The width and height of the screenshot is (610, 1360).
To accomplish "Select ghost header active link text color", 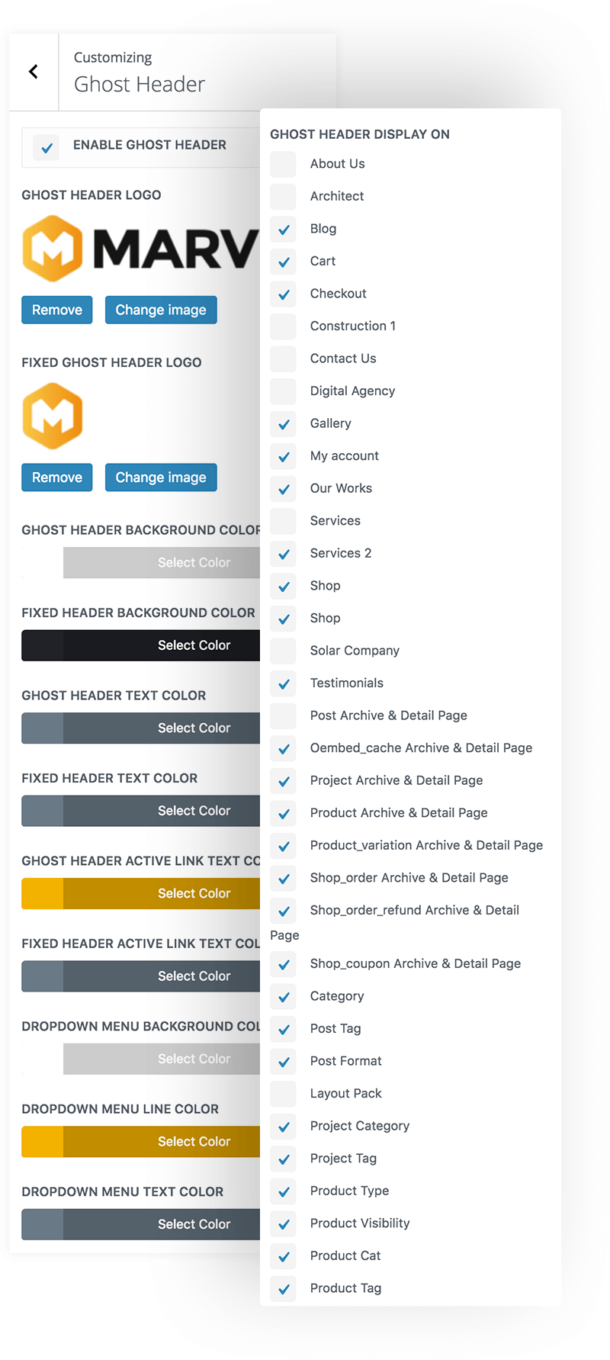I will [x=160, y=893].
